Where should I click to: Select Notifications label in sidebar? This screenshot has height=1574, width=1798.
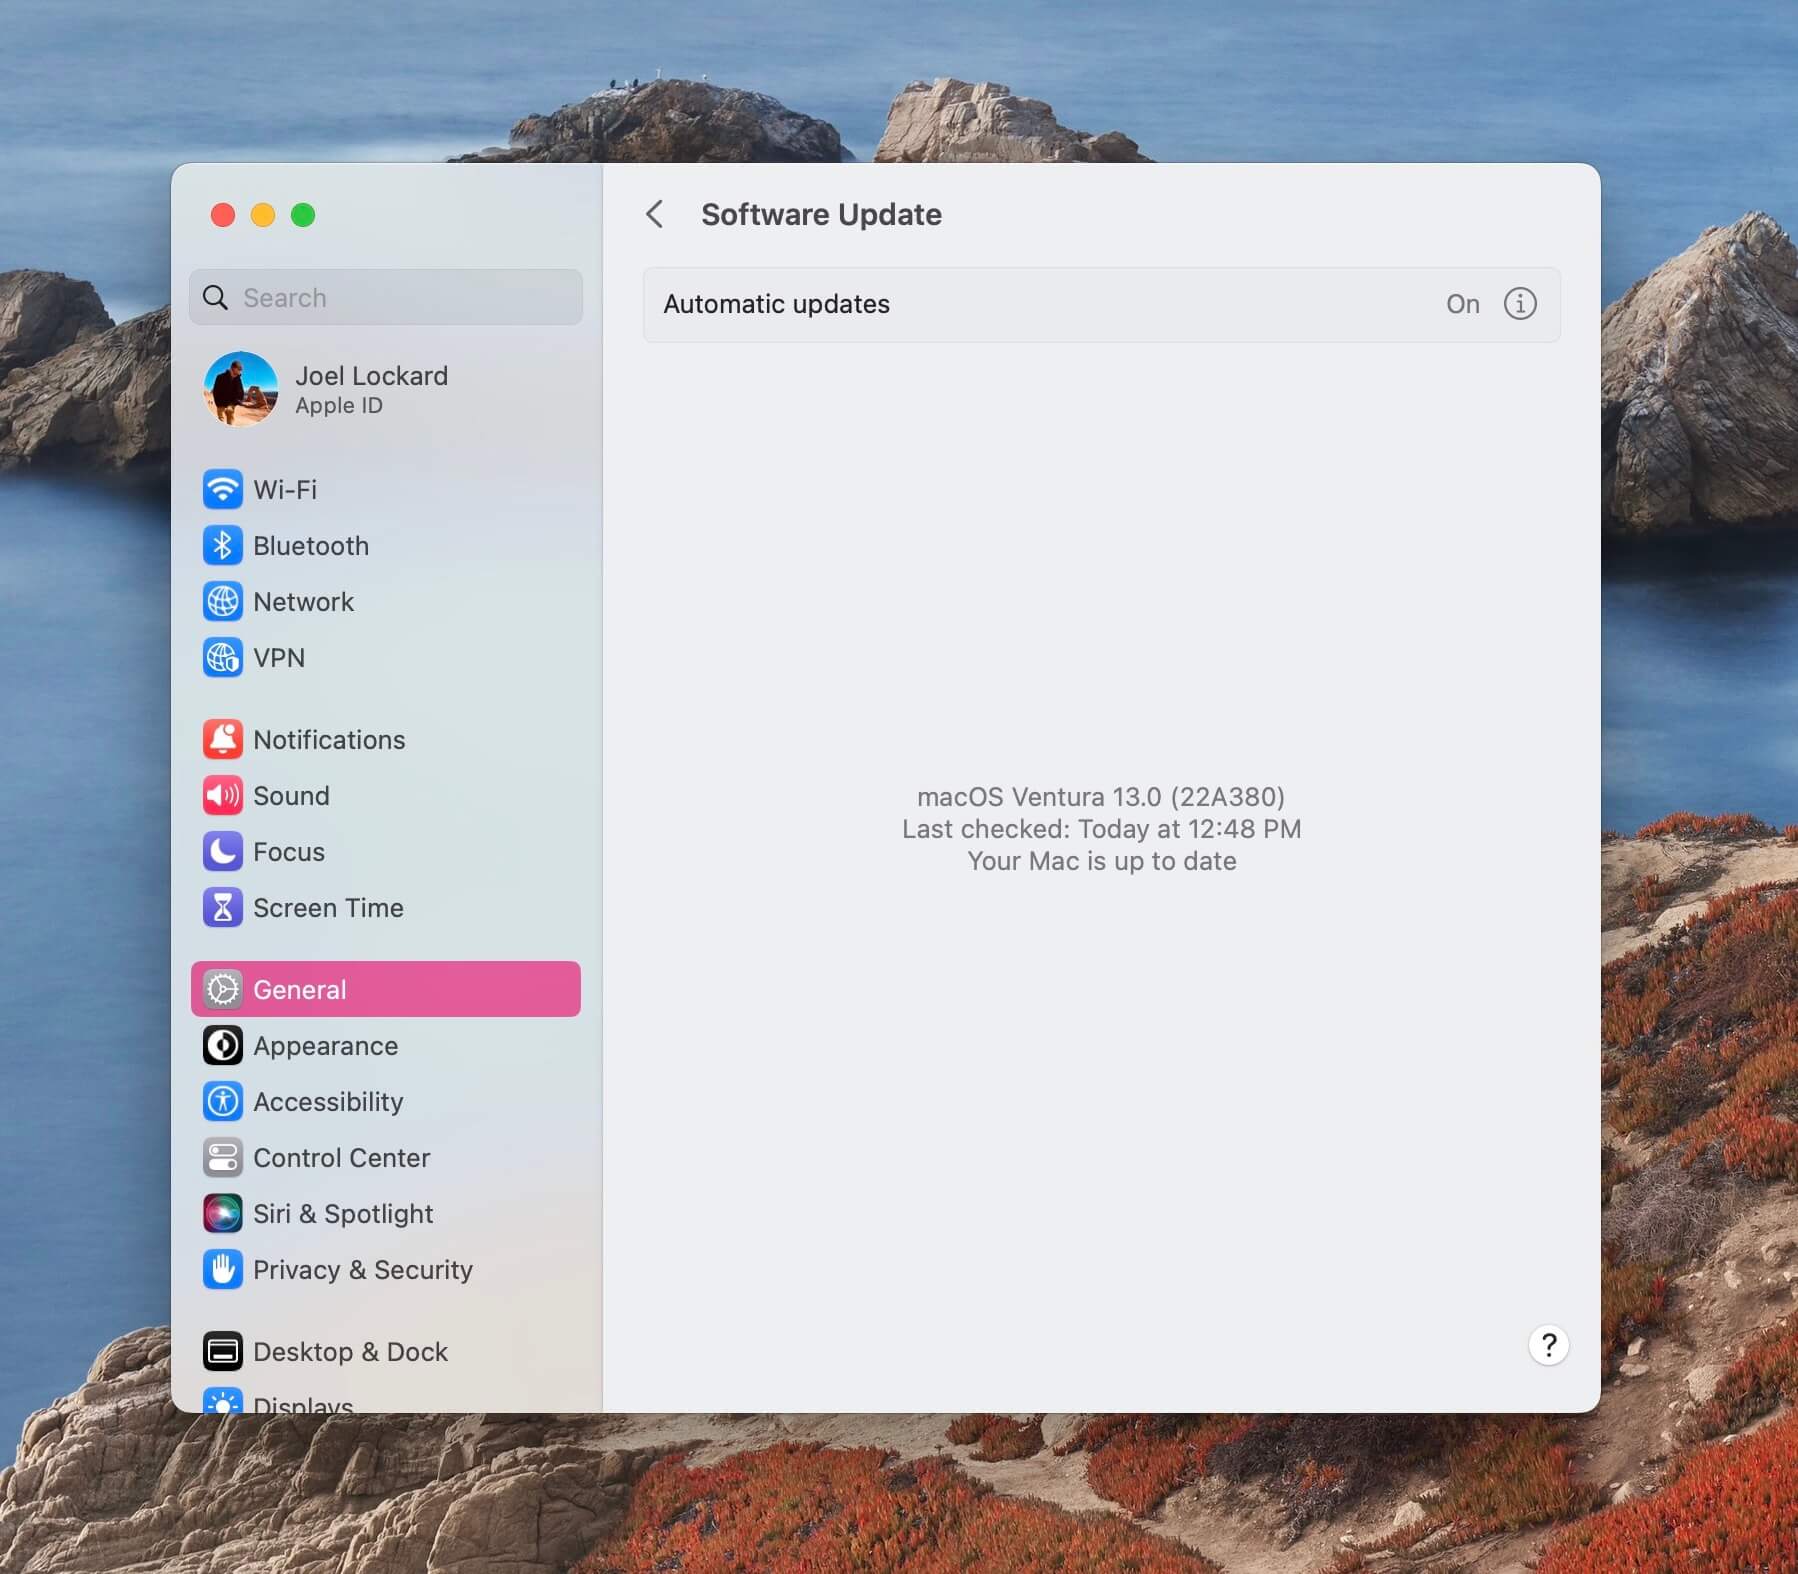(x=329, y=739)
